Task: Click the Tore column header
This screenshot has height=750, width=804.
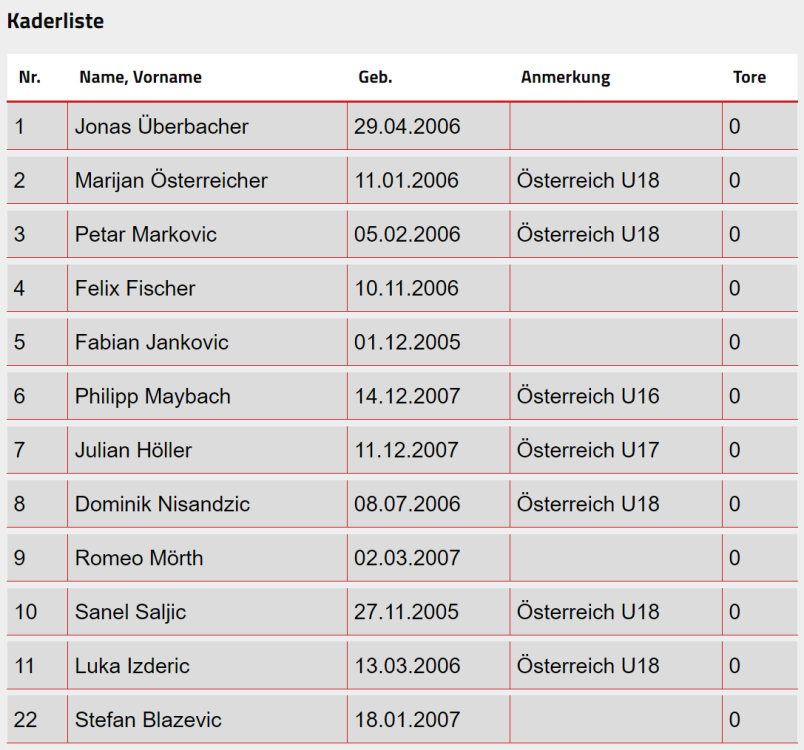Action: [749, 77]
